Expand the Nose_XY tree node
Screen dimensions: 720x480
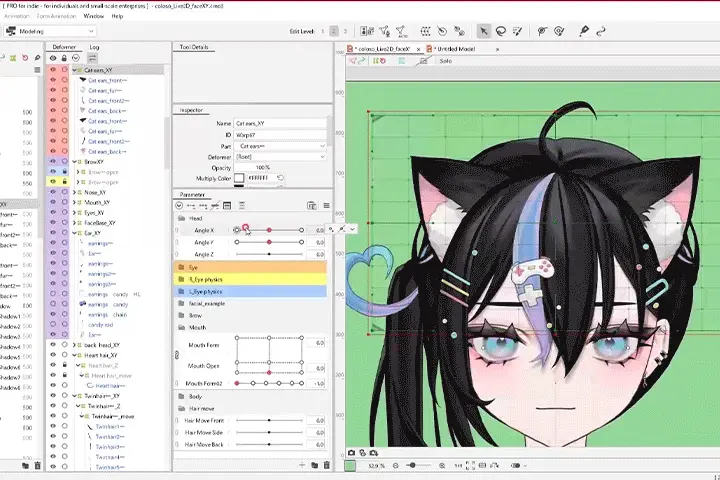(74, 192)
